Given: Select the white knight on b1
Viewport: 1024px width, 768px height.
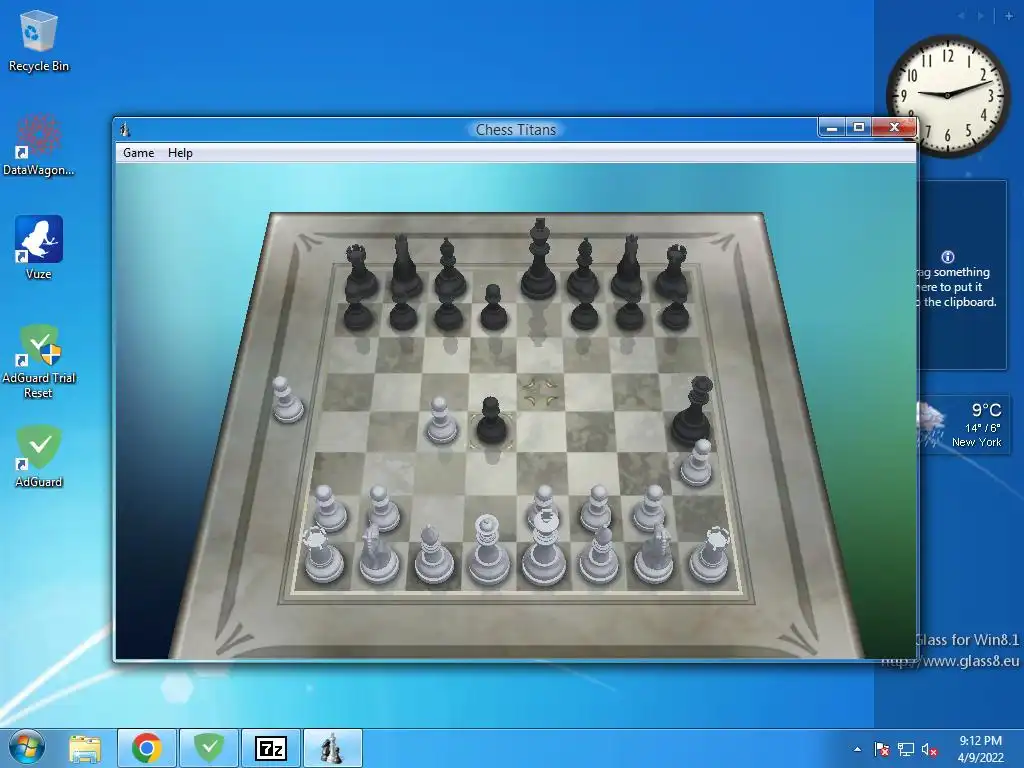Looking at the screenshot, I should (x=378, y=554).
